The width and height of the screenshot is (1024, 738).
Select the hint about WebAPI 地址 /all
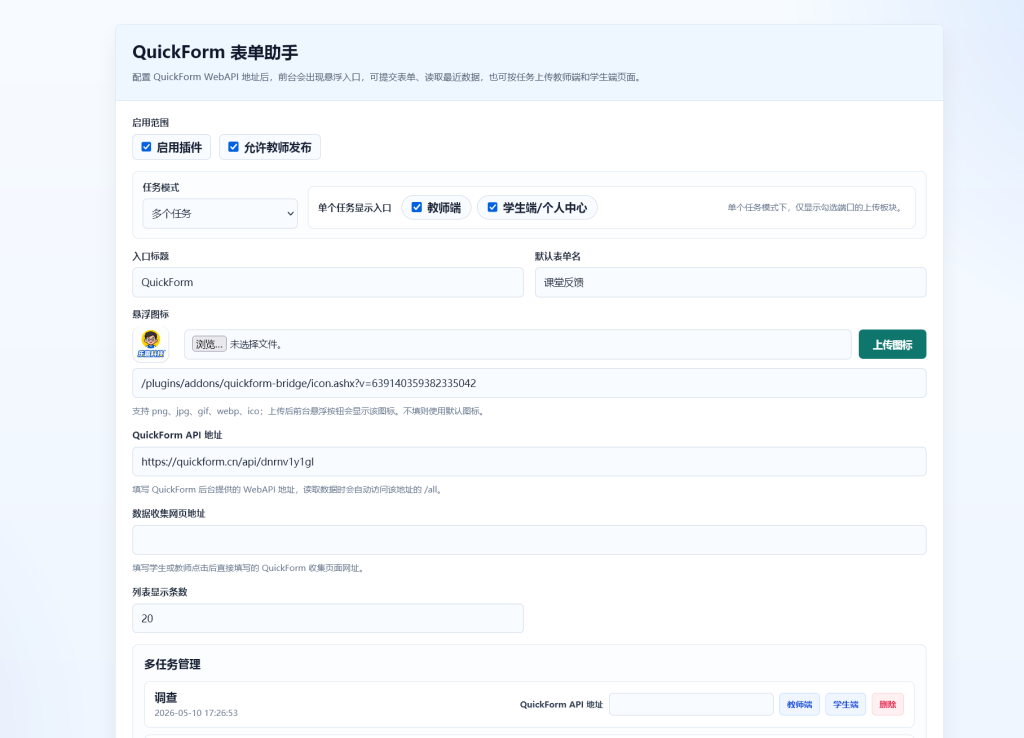tap(288, 490)
